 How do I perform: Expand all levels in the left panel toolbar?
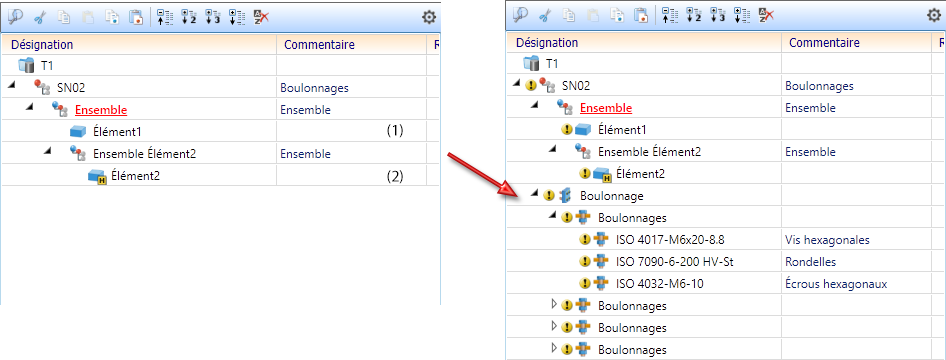(237, 17)
